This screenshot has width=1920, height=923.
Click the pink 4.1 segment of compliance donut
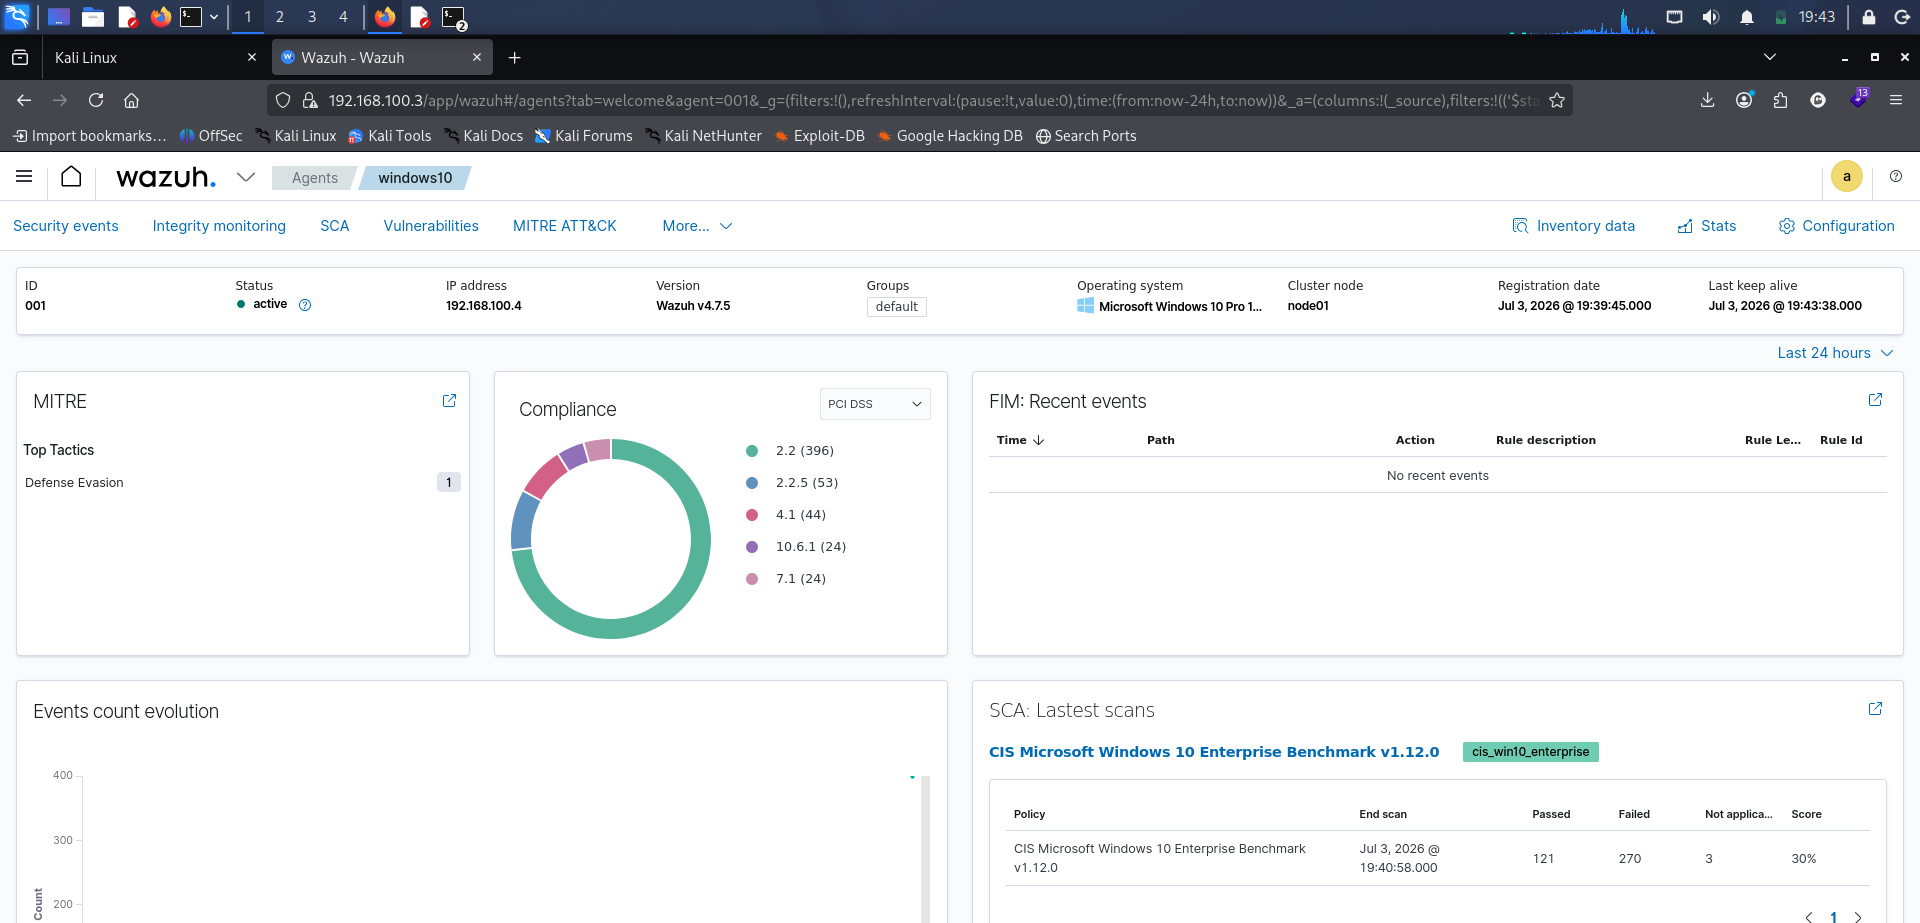(546, 476)
